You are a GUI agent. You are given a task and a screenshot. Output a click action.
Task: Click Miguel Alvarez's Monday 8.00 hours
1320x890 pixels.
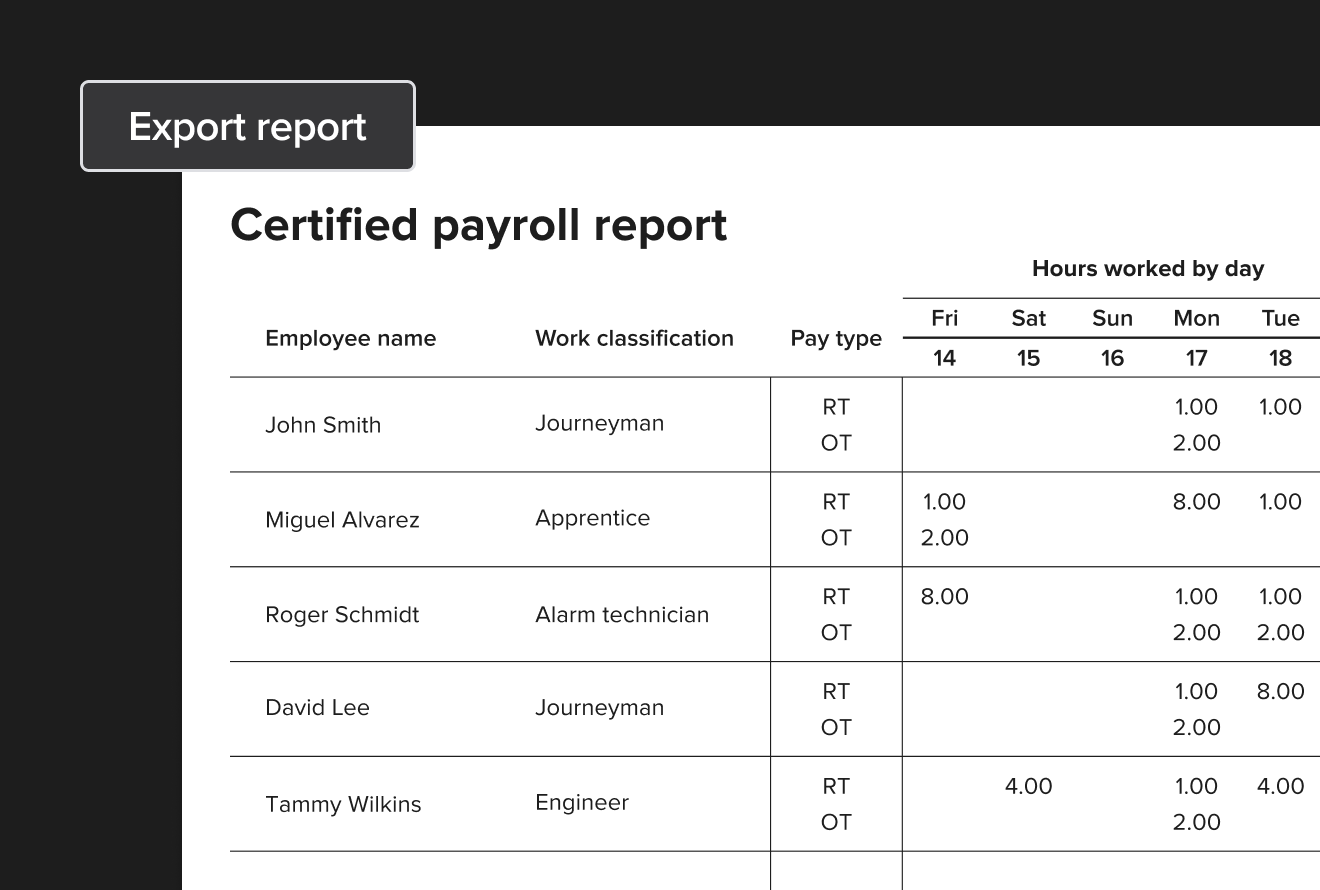click(1196, 502)
